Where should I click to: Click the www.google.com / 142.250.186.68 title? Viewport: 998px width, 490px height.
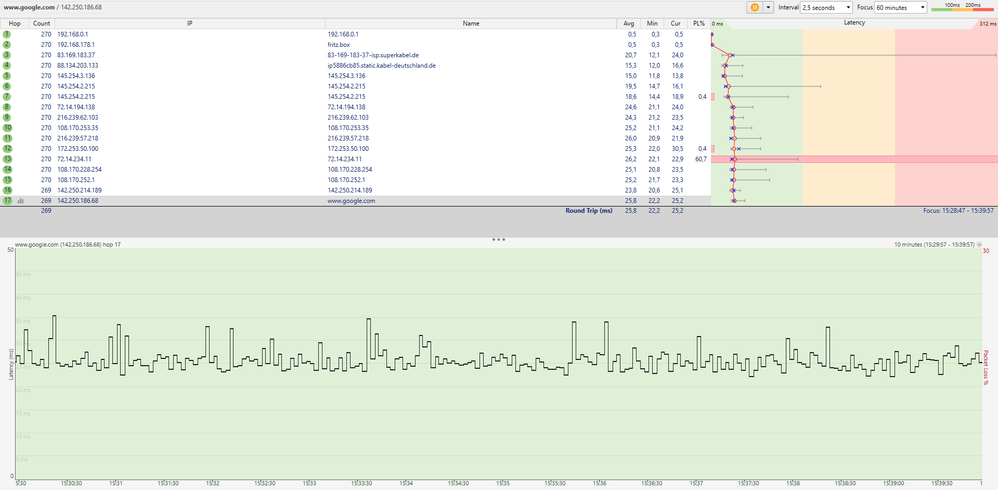(53, 7)
